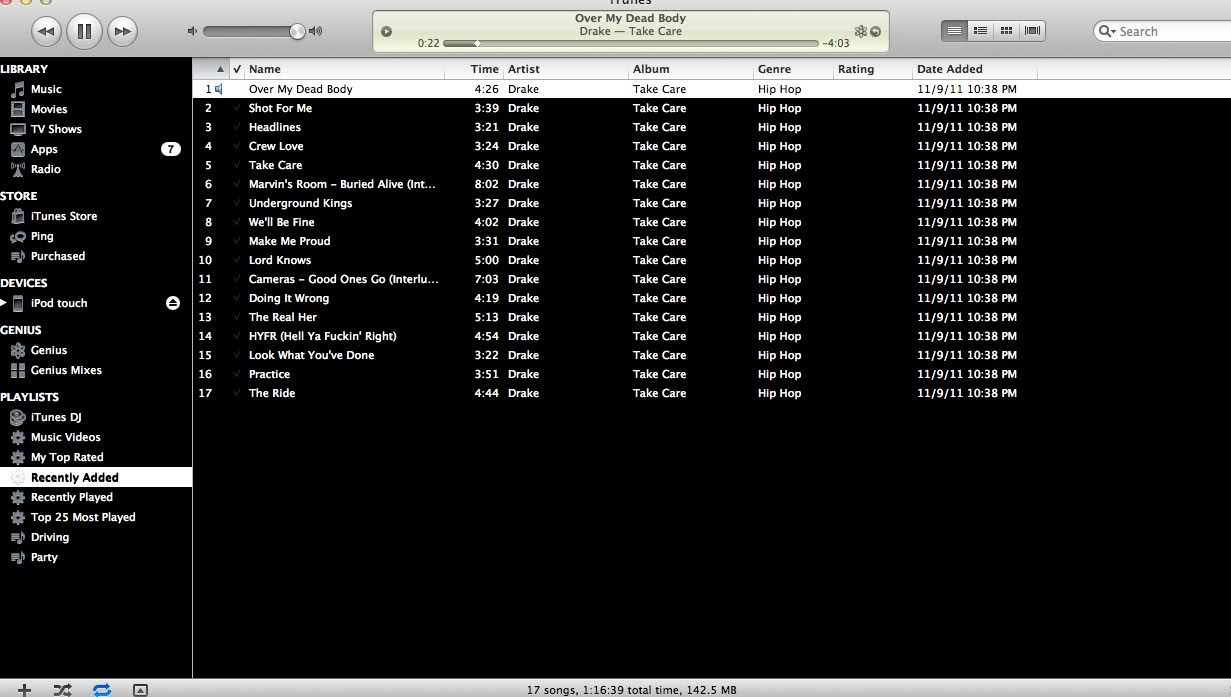Expand the iPod touch disclosure triangle

tap(4, 303)
